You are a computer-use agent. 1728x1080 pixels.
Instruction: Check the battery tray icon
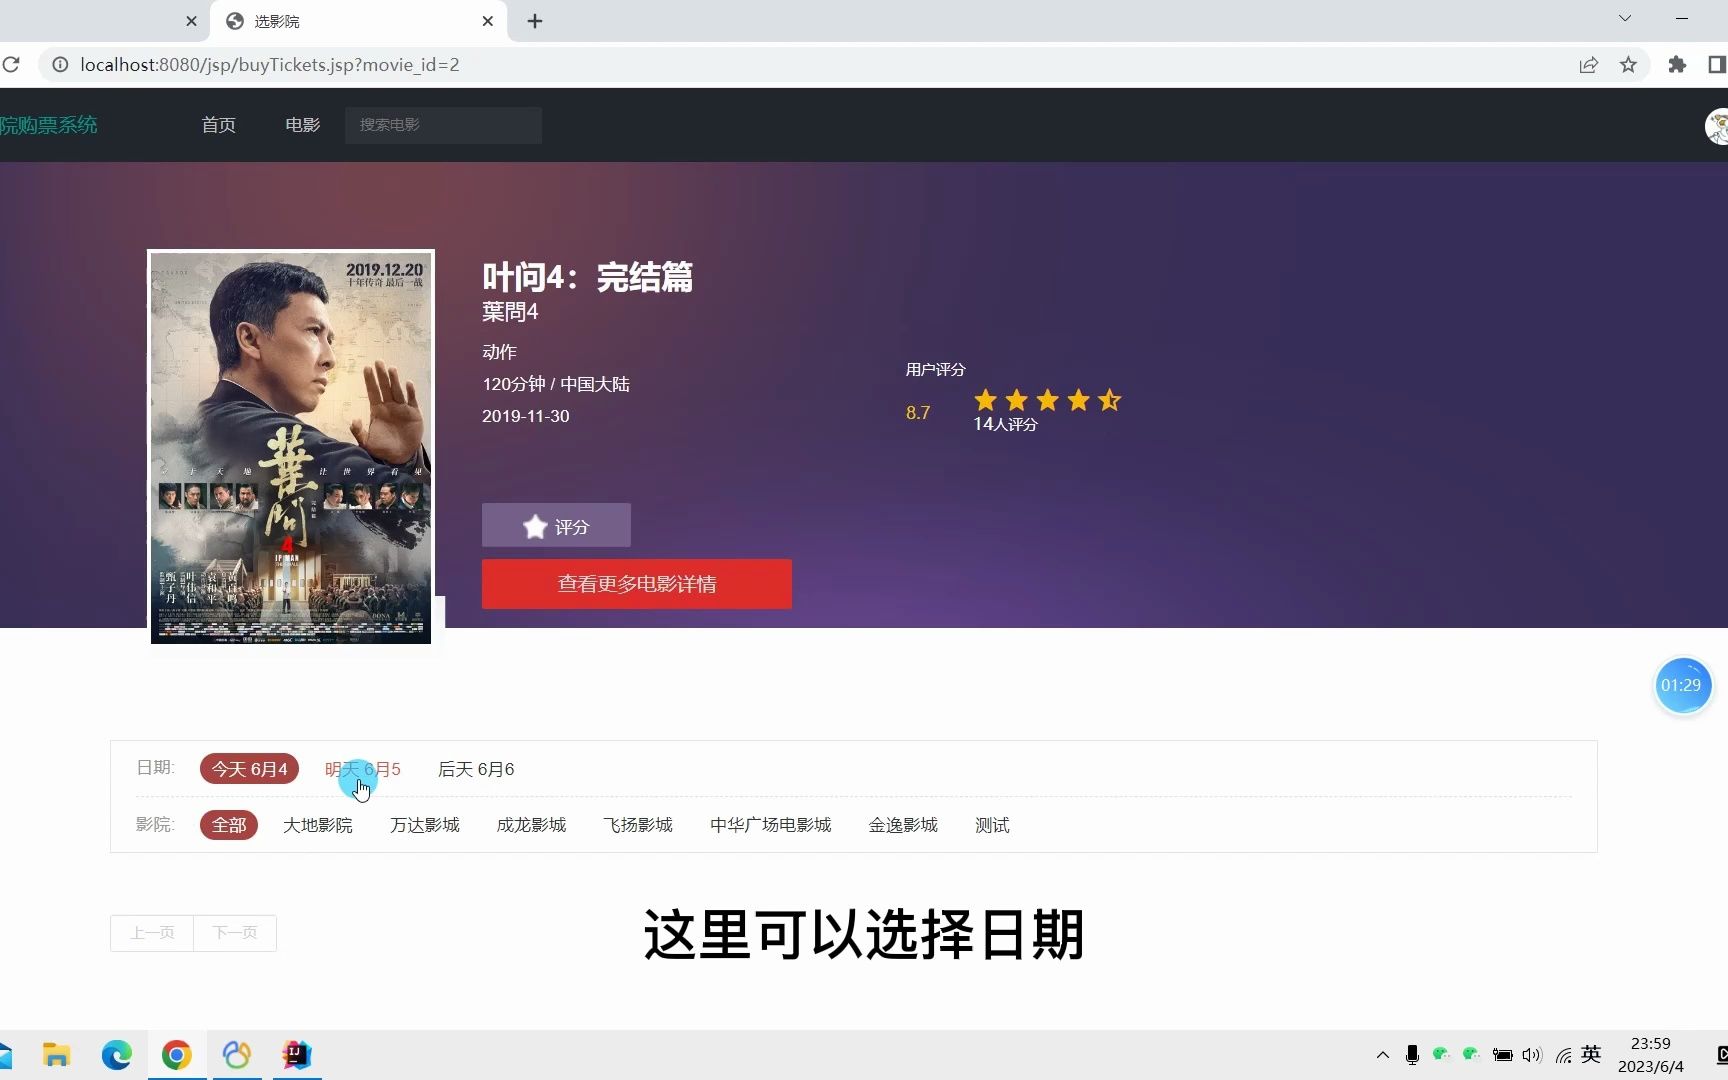(1502, 1055)
